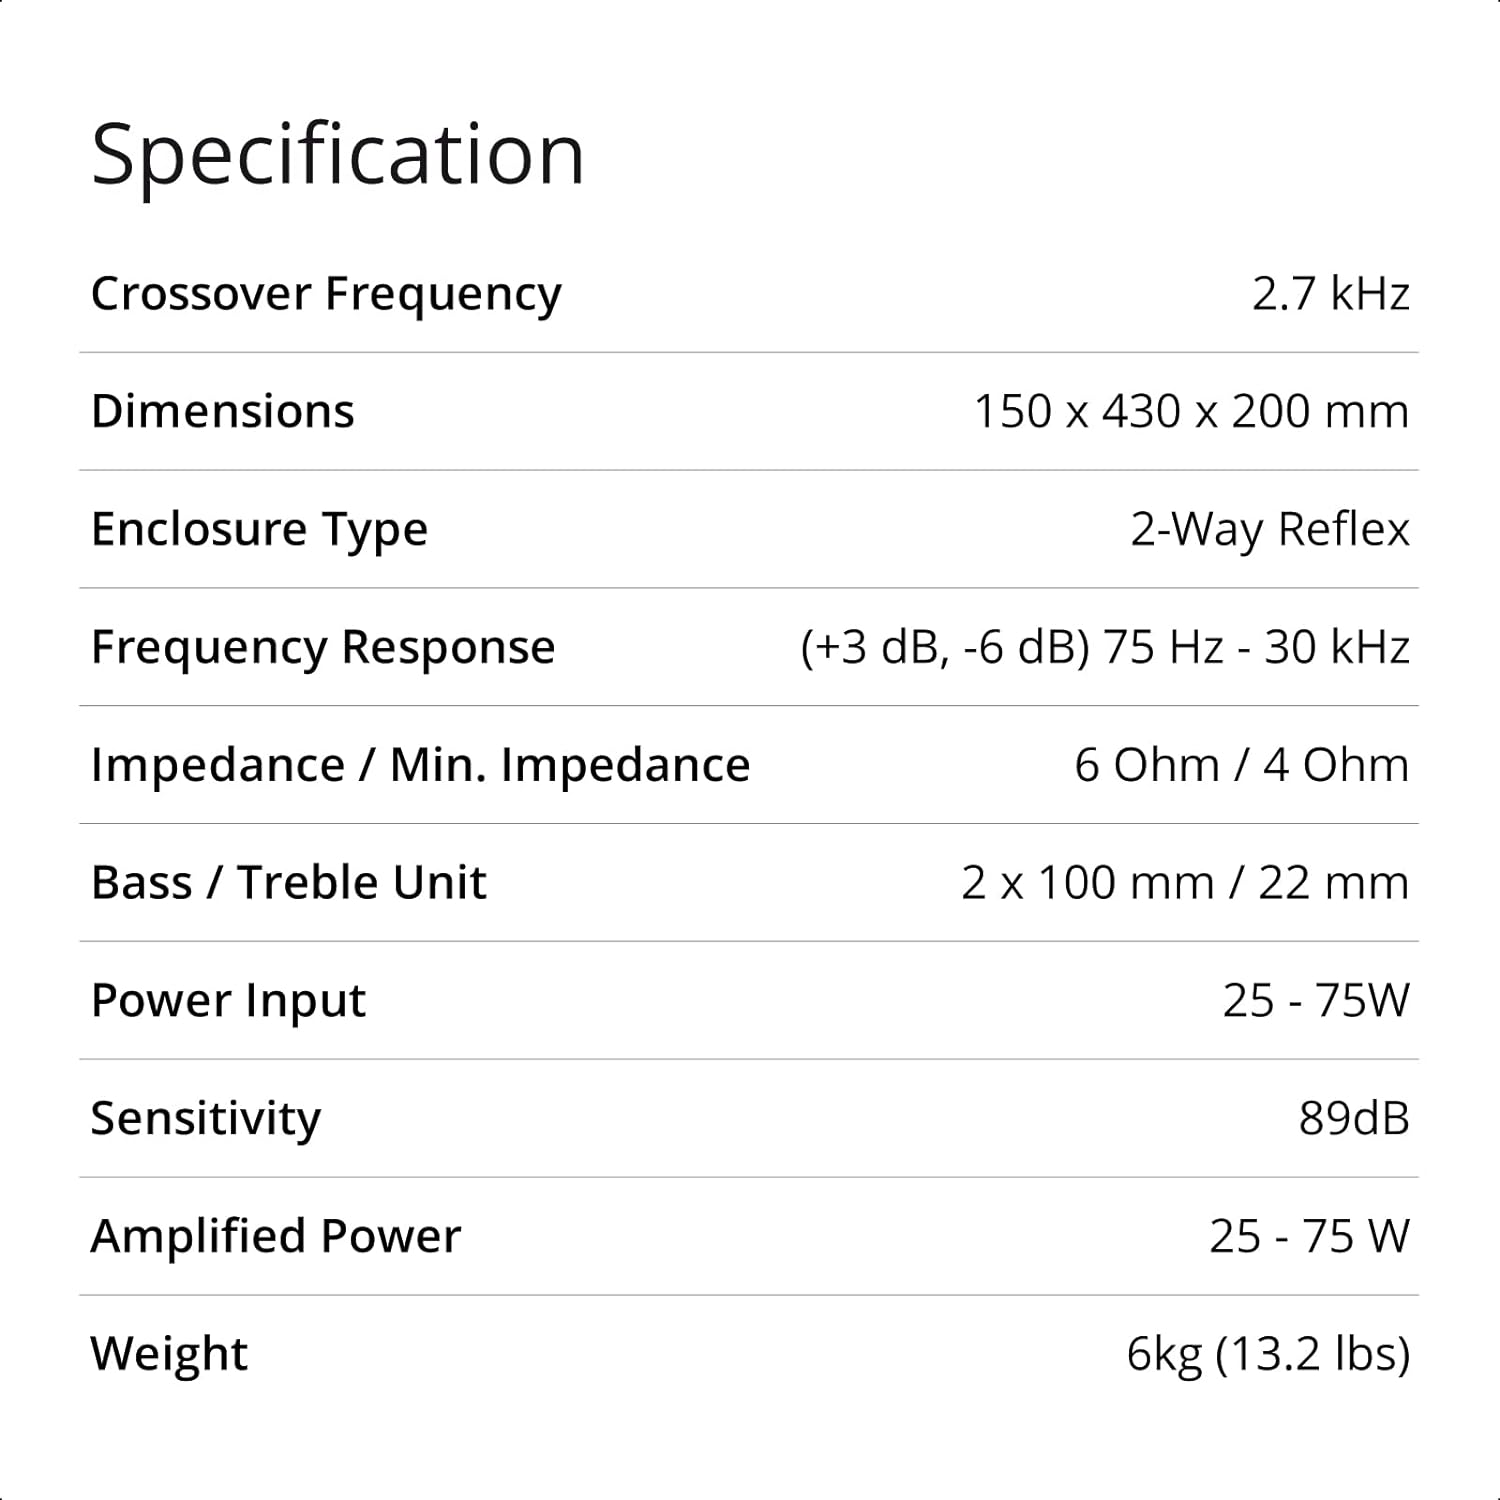The width and height of the screenshot is (1500, 1500).
Task: Click the Frequency Response label
Action: click(323, 647)
